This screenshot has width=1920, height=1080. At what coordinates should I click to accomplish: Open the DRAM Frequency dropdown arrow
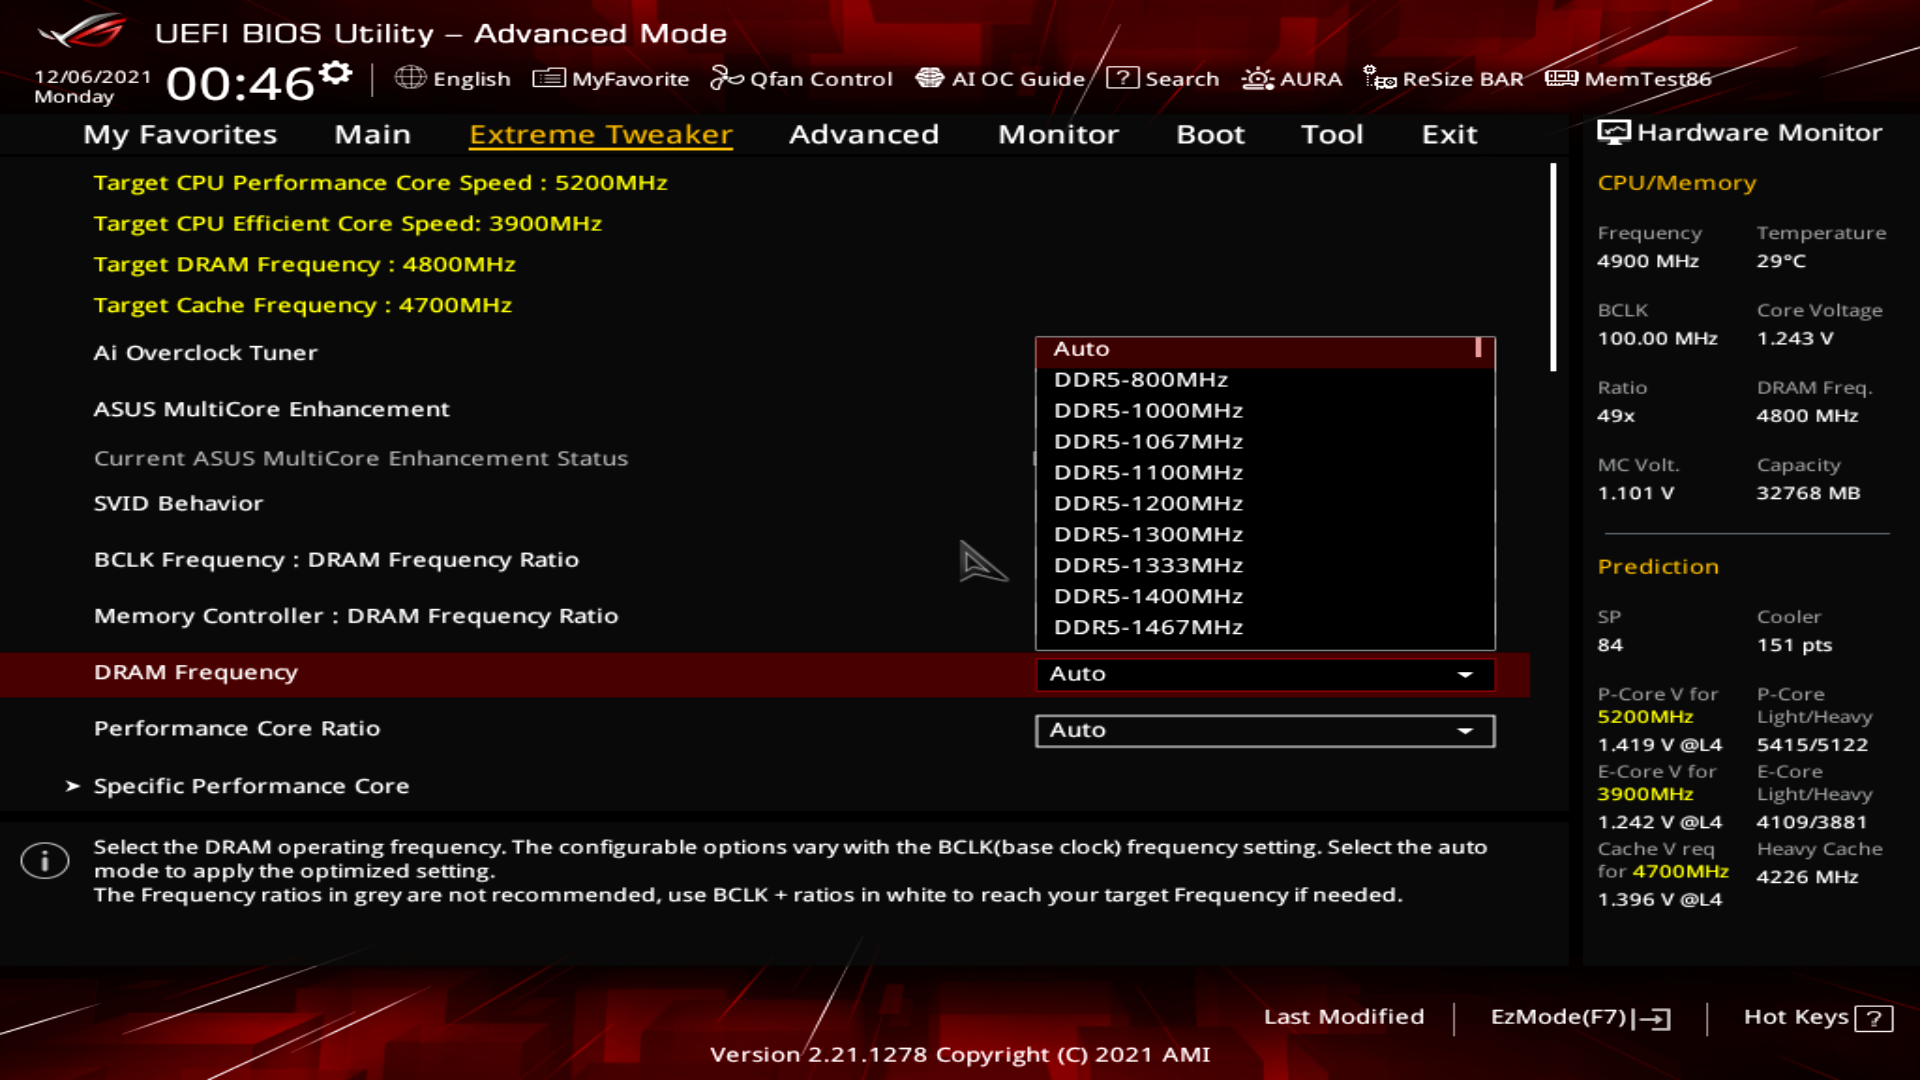[1465, 675]
